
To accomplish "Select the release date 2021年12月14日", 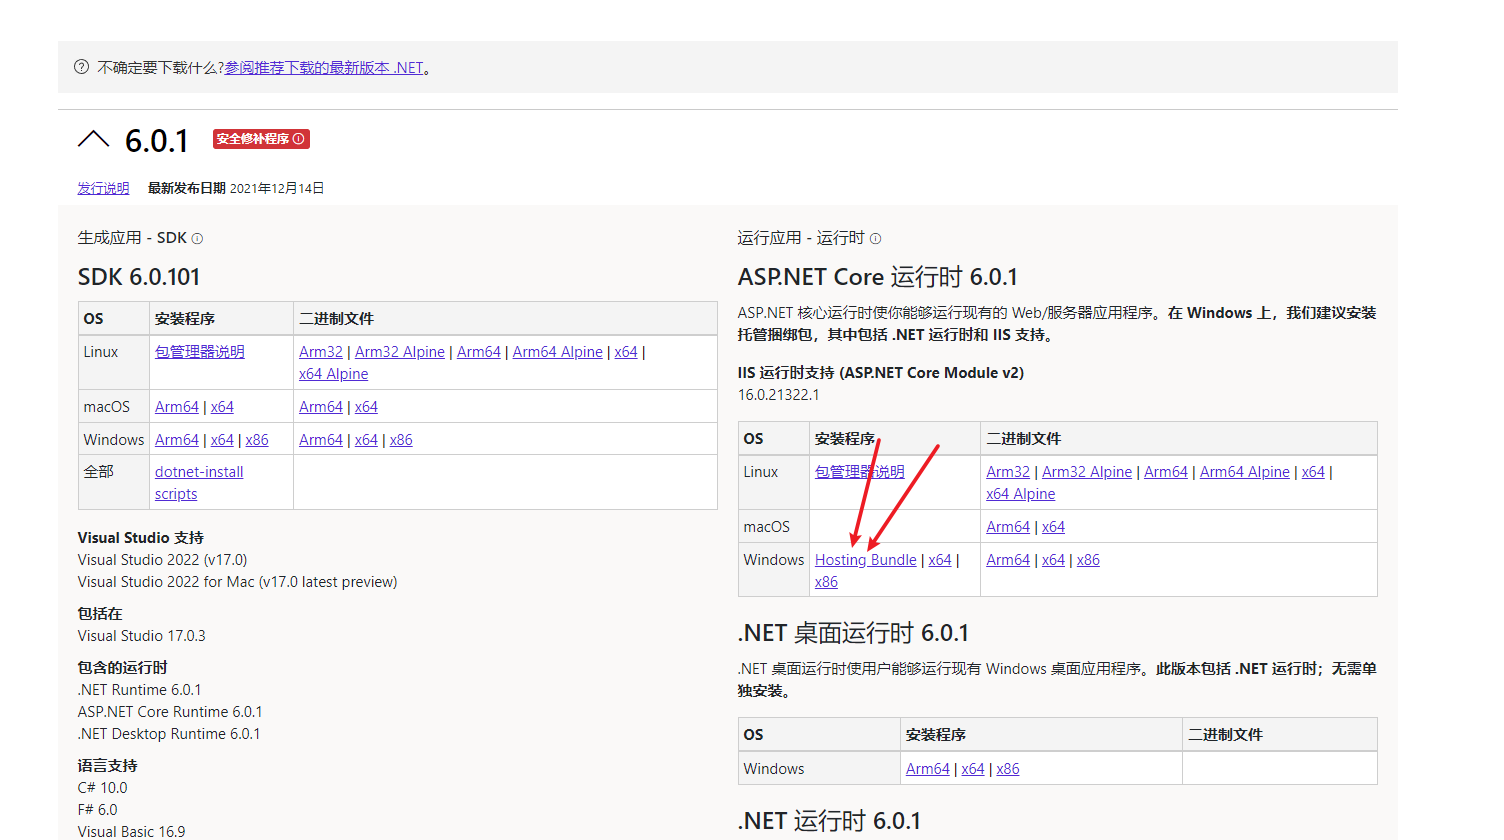I will 277,188.
